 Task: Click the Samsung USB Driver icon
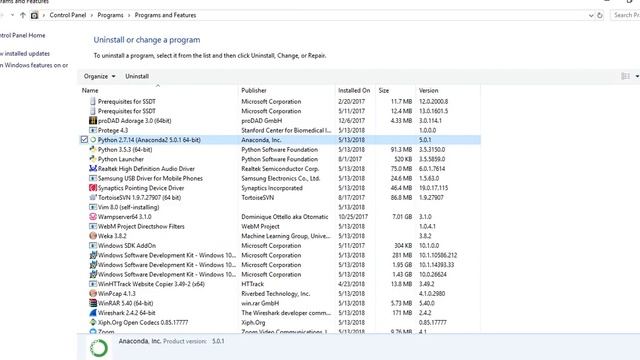[x=93, y=178]
